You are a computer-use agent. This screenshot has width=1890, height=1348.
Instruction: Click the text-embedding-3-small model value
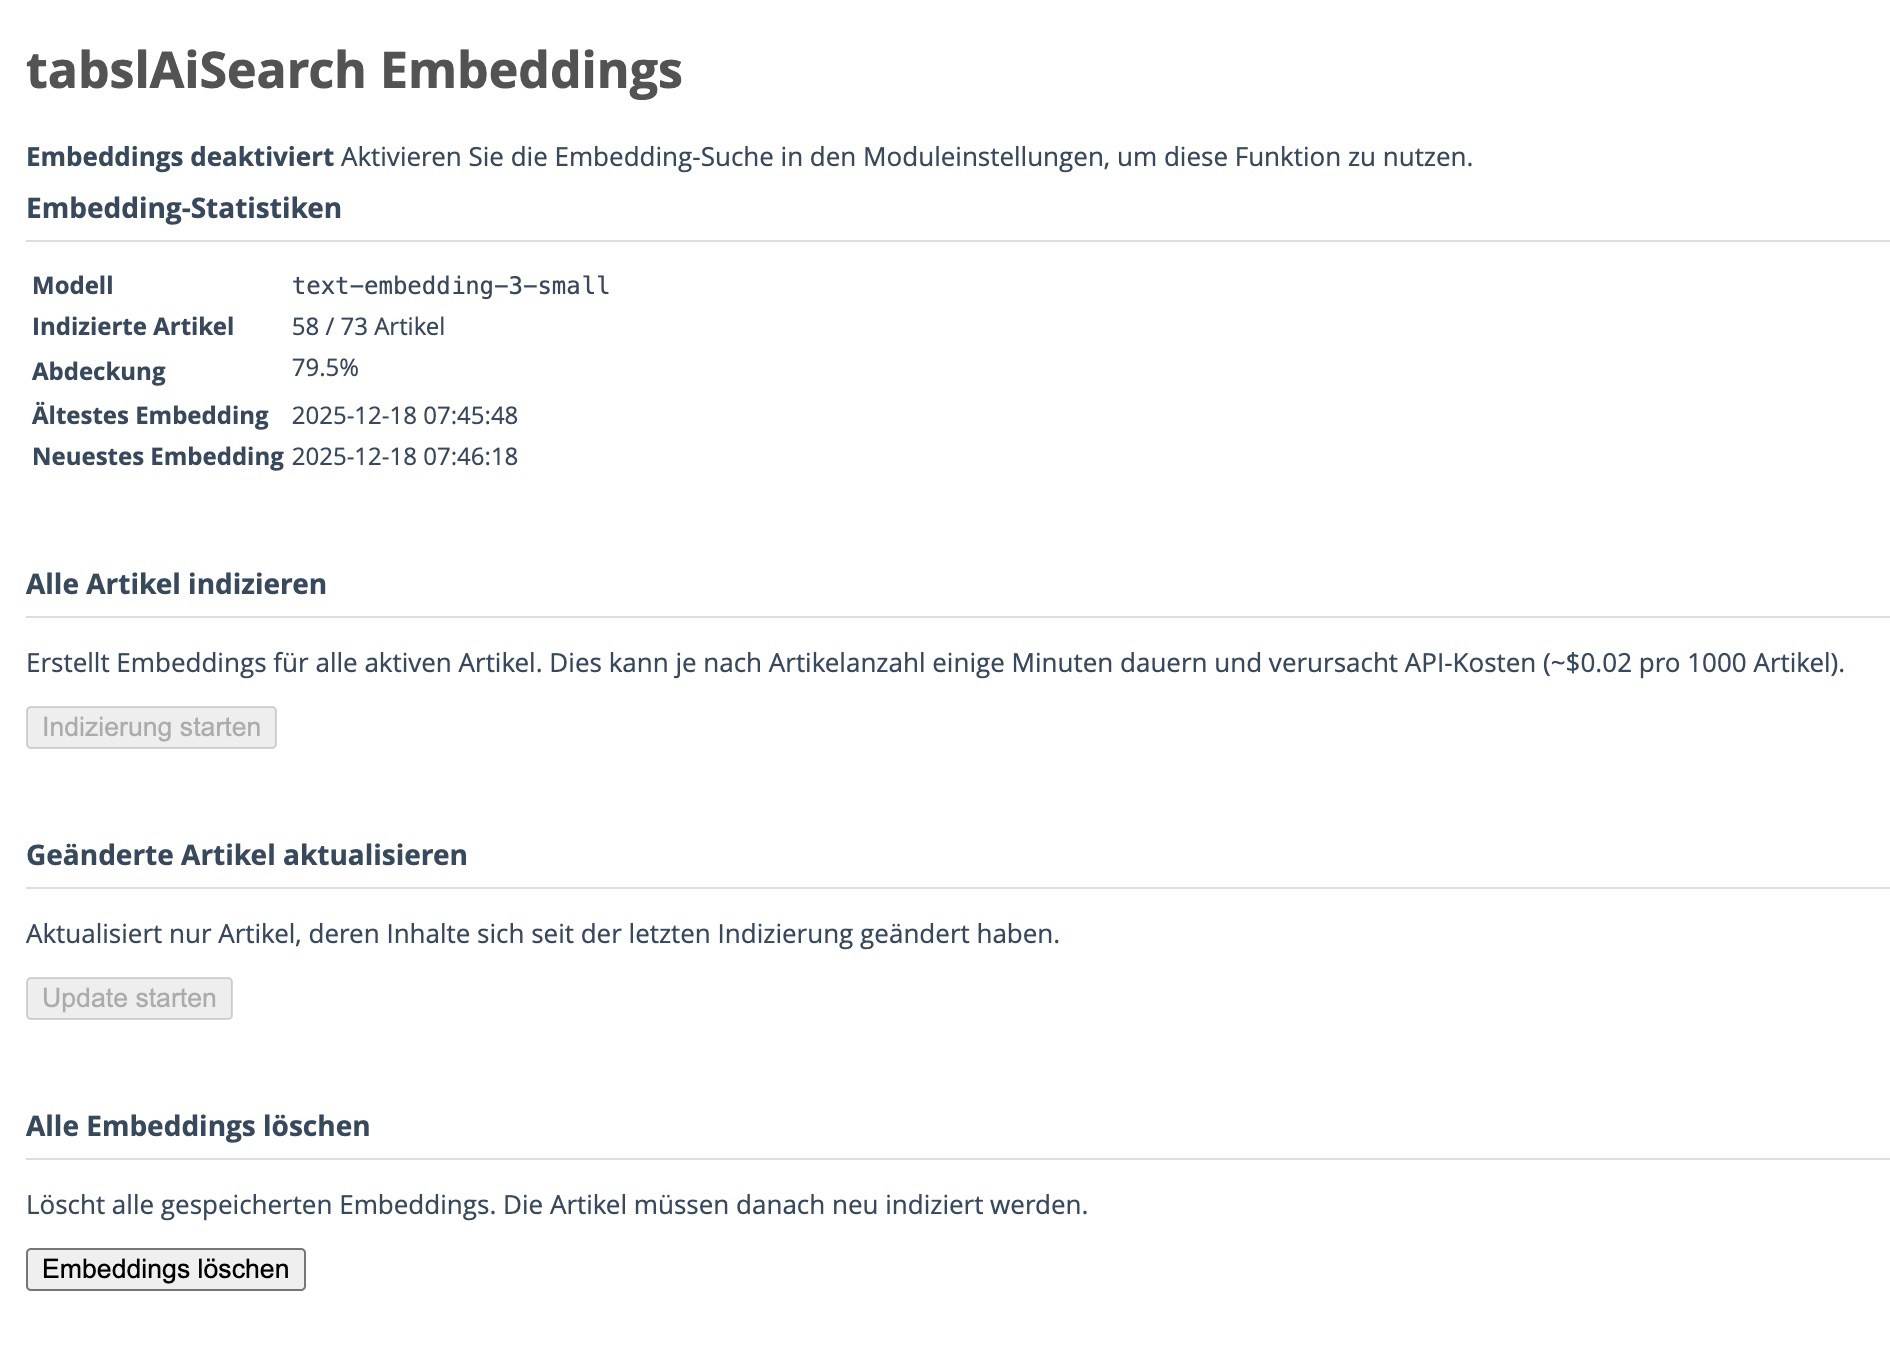[x=450, y=286]
